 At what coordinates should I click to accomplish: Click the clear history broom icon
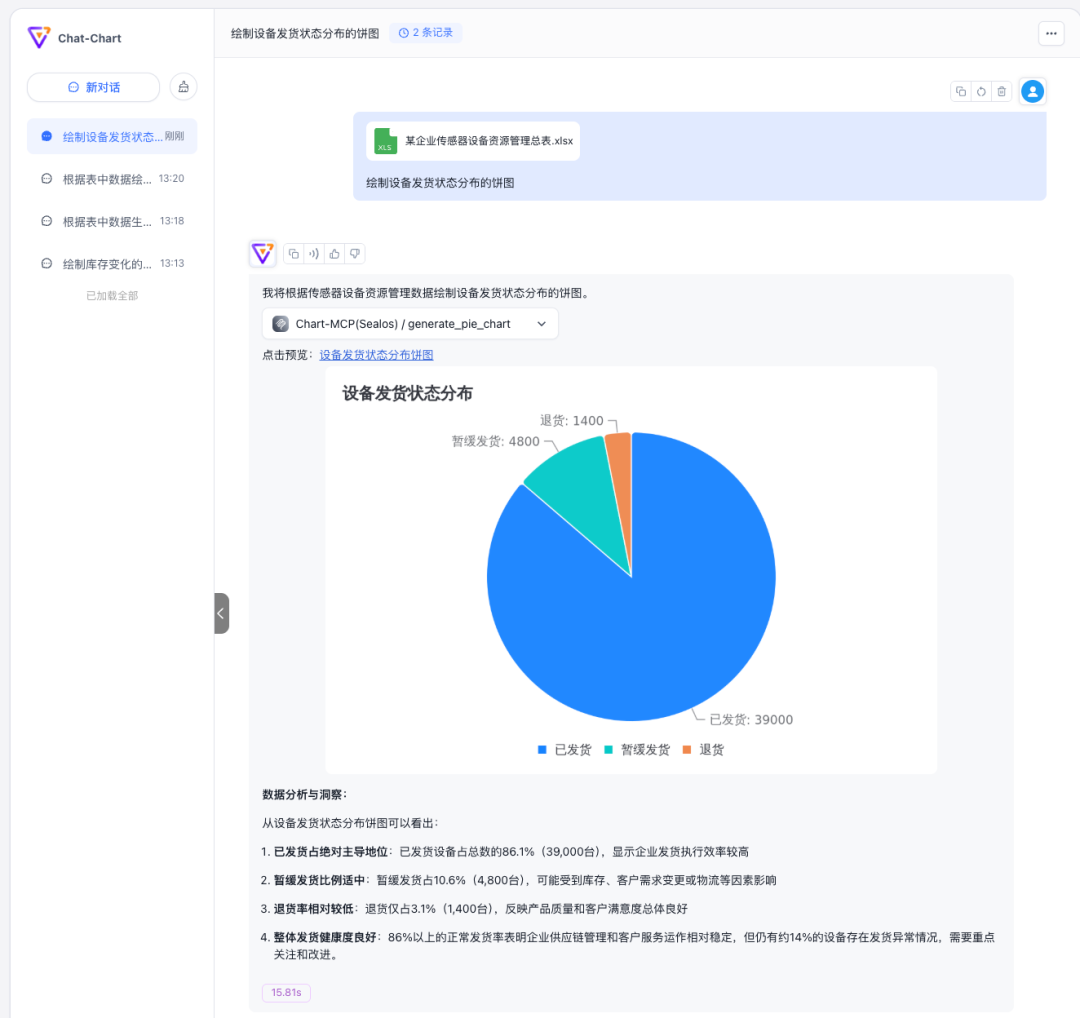click(x=183, y=87)
